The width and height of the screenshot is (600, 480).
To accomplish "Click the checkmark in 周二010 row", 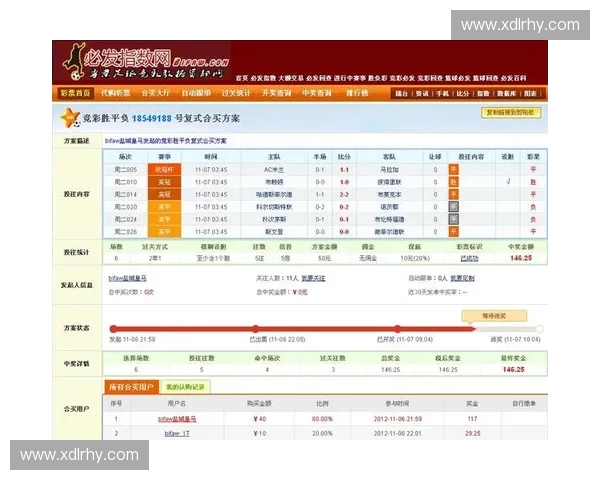I will tap(507, 181).
